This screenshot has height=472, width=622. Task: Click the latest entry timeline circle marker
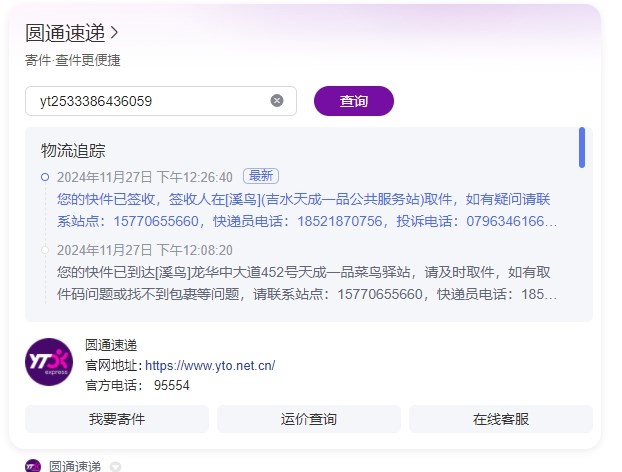(x=45, y=177)
